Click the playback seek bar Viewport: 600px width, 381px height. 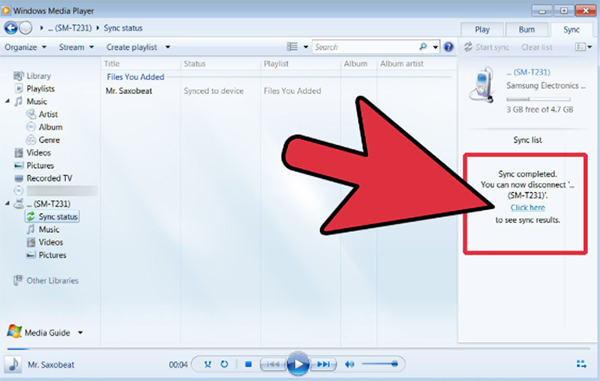[298, 348]
